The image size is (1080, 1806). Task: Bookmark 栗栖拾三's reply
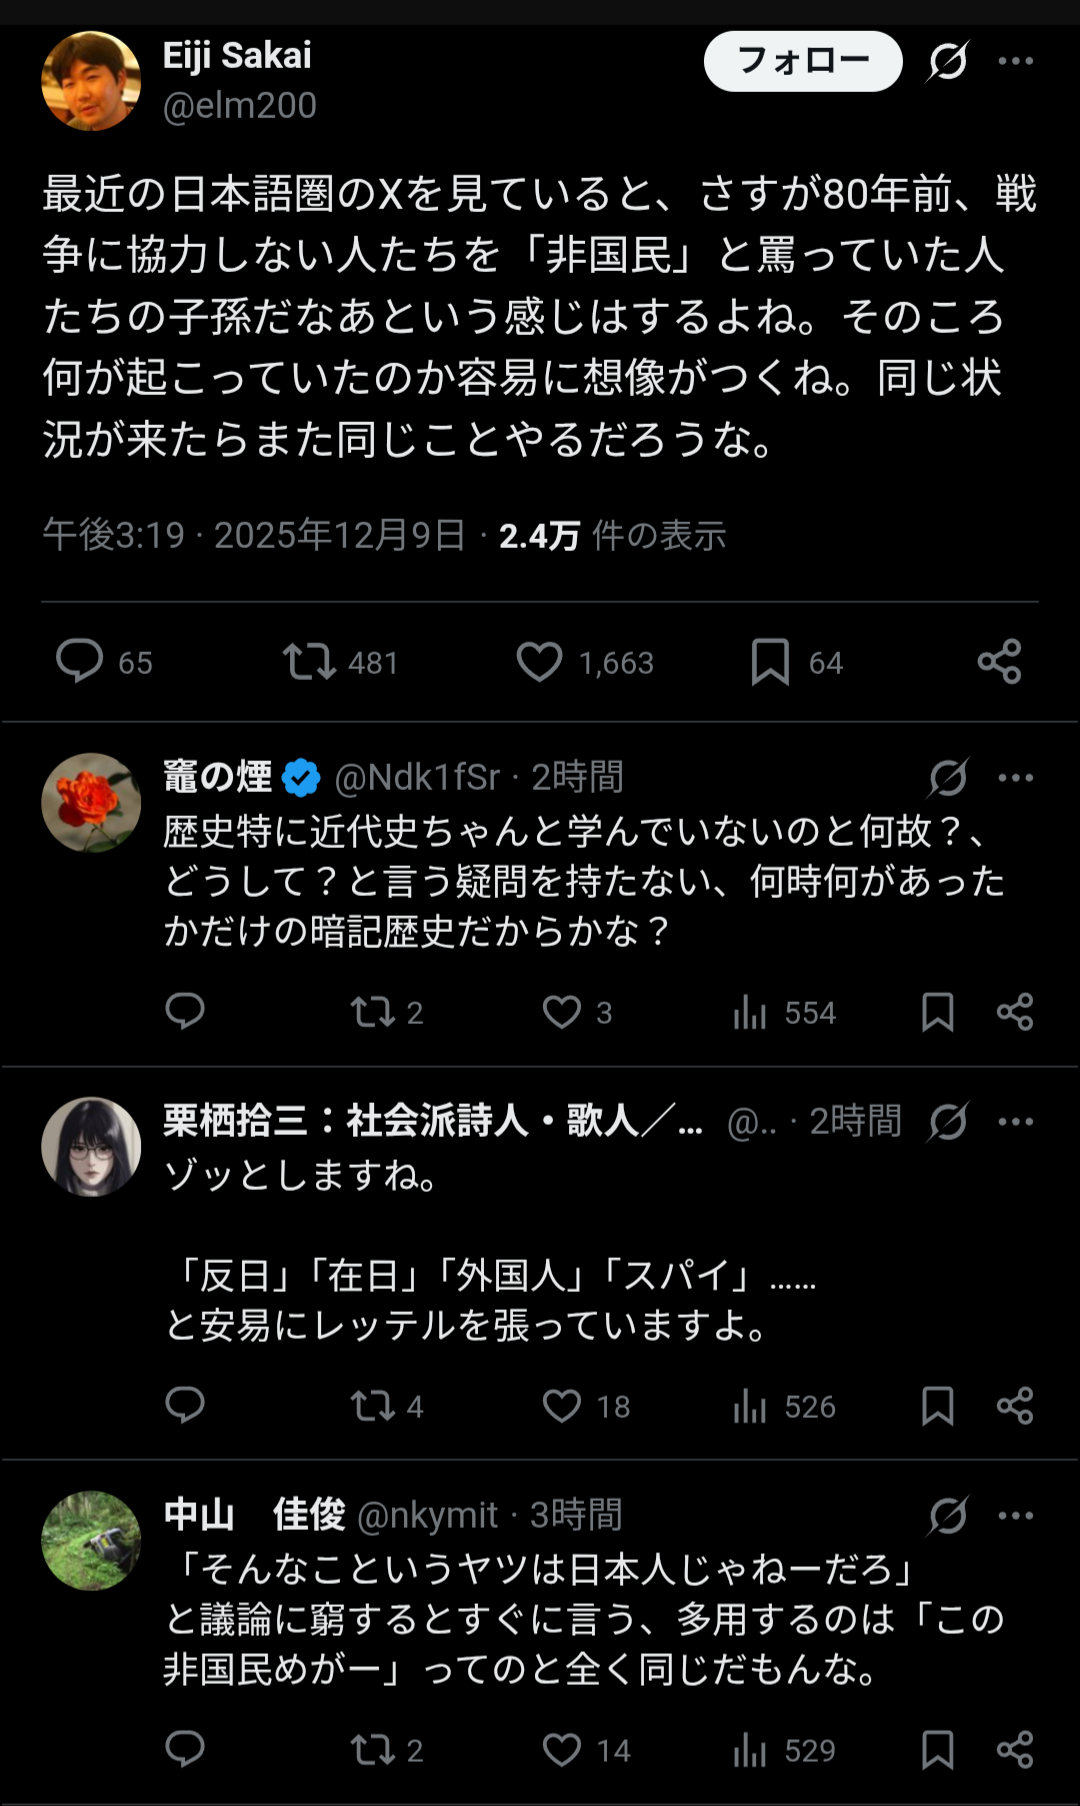(937, 1406)
